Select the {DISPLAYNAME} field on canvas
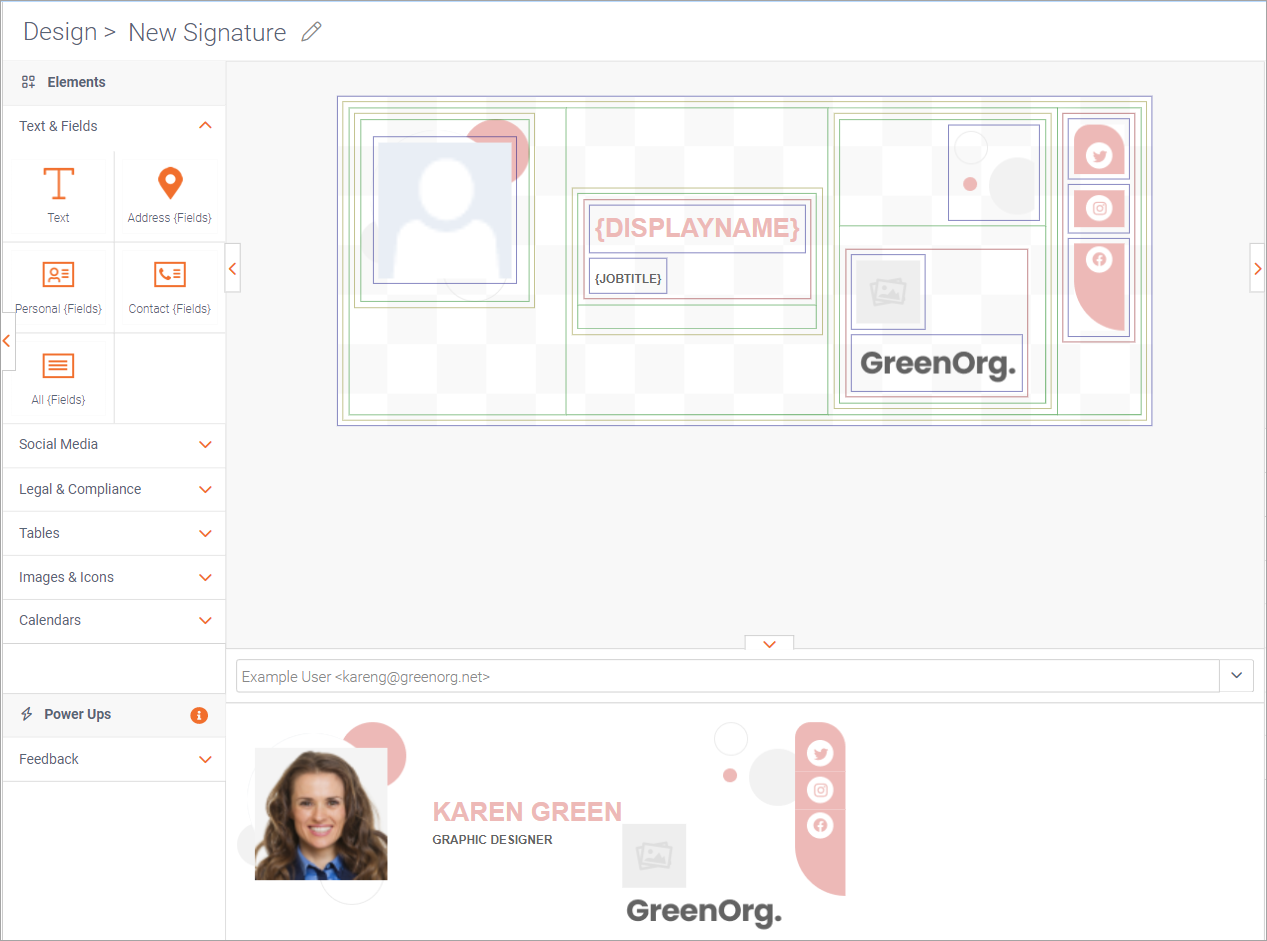The width and height of the screenshot is (1267, 941). (697, 229)
